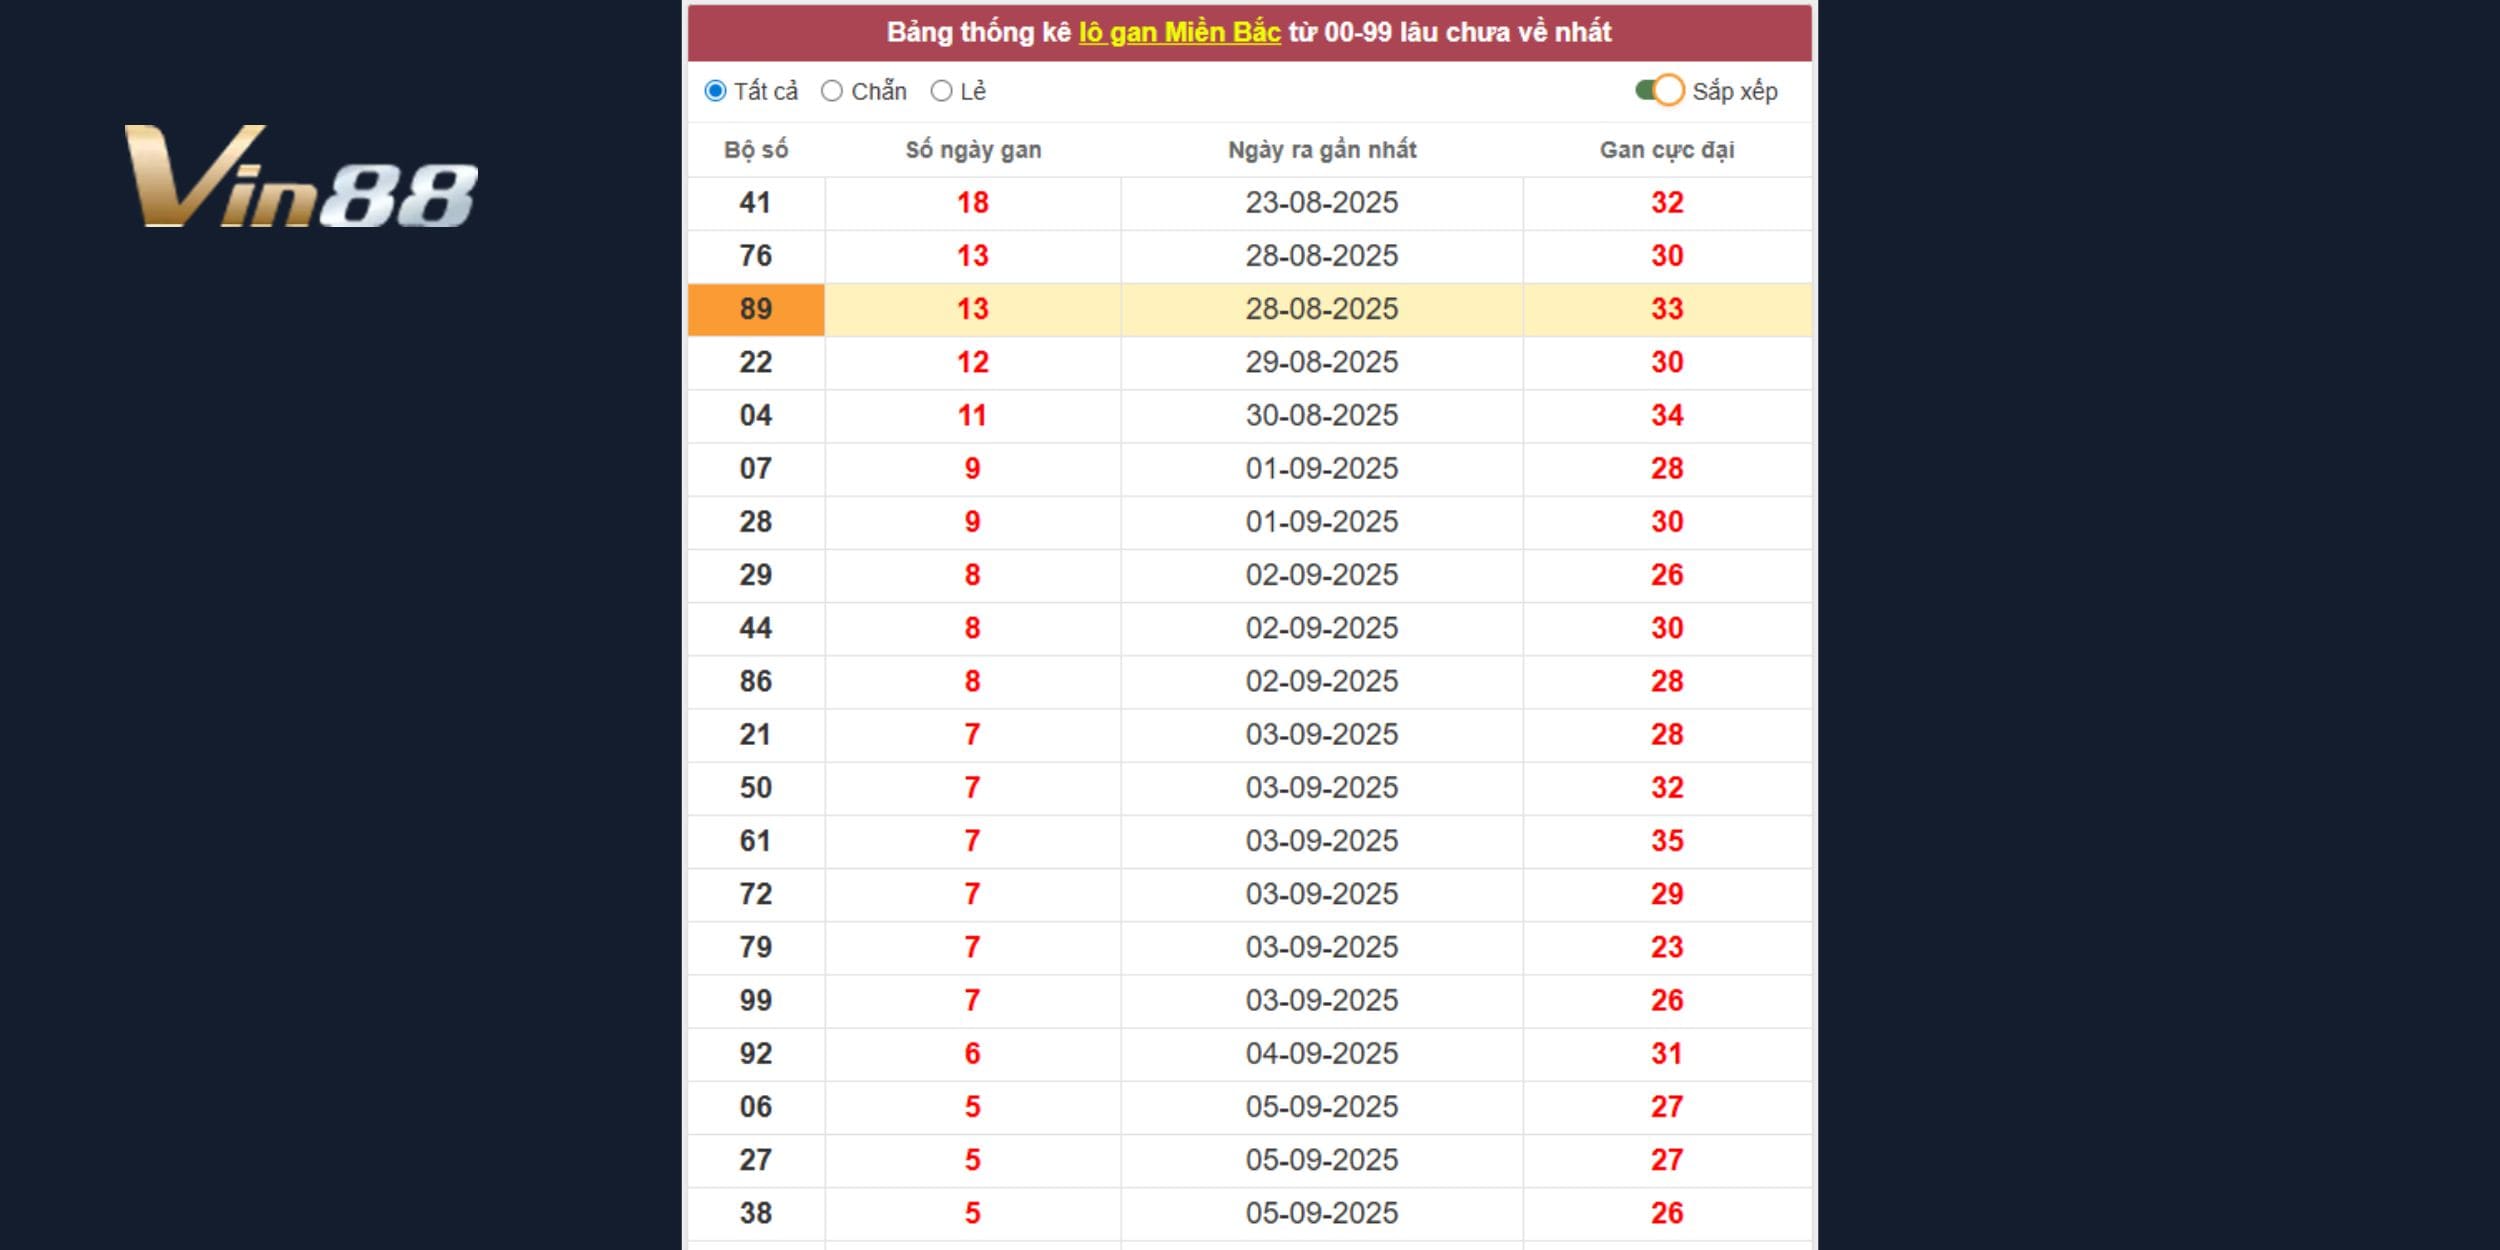Click the date 23-08-2025 cell
This screenshot has height=1250, width=2500.
pyautogui.click(x=1322, y=203)
